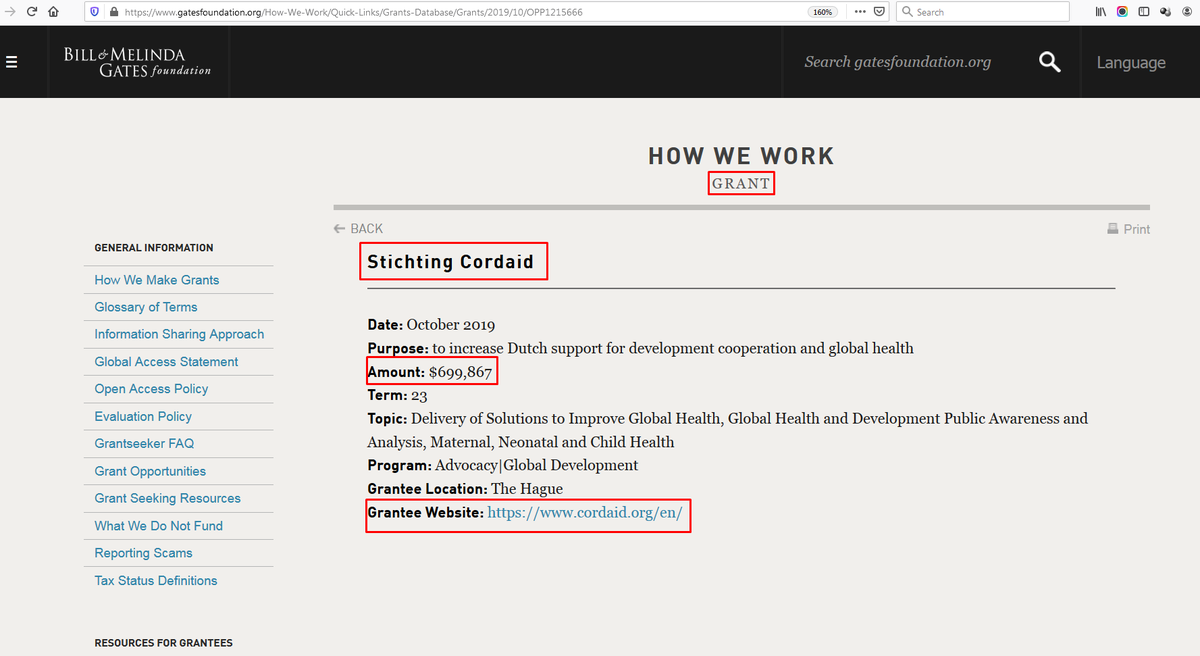This screenshot has height=656, width=1200.
Task: Click the Purpose line about Dutch support
Action: coord(640,348)
